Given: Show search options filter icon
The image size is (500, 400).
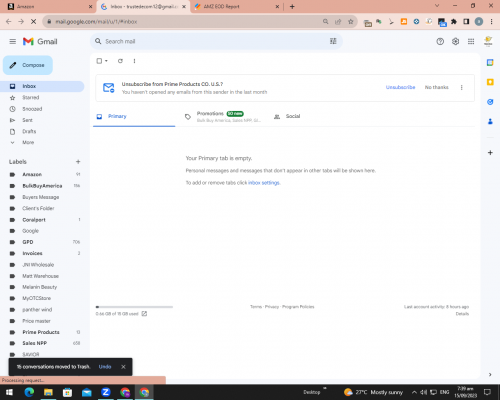Looking at the screenshot, I should click(x=333, y=41).
